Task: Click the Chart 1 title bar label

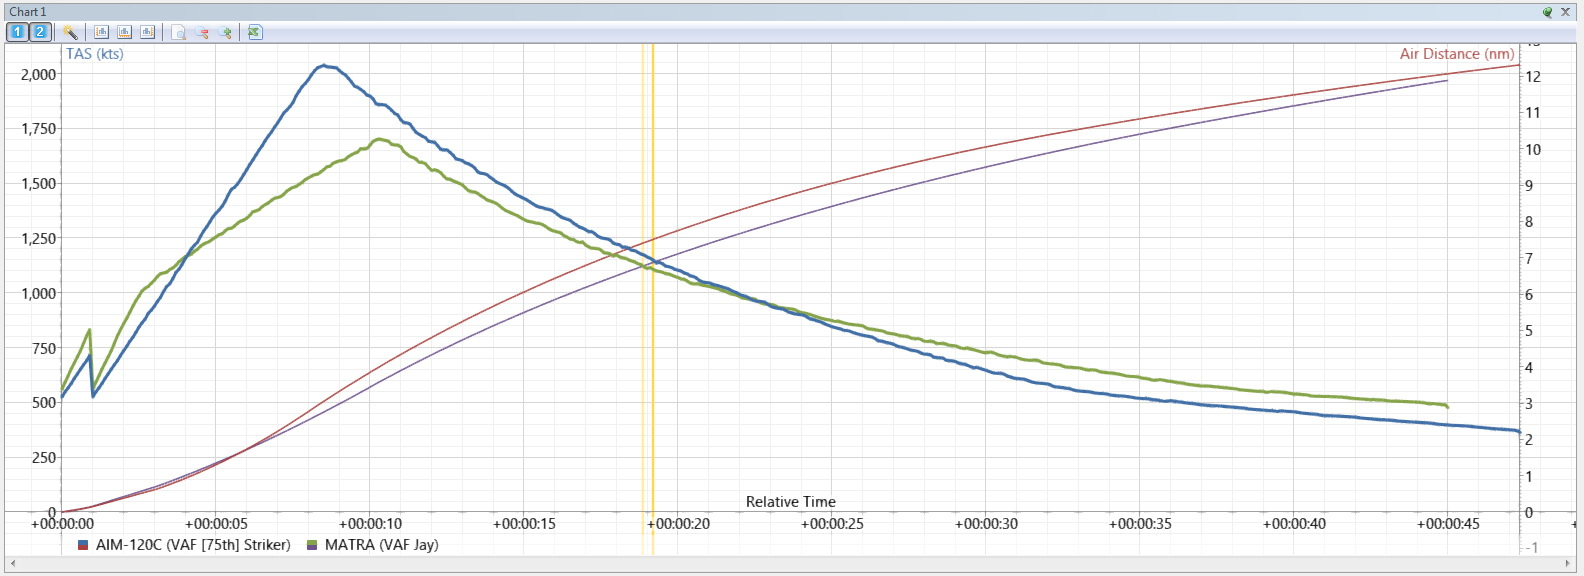Action: pos(28,12)
